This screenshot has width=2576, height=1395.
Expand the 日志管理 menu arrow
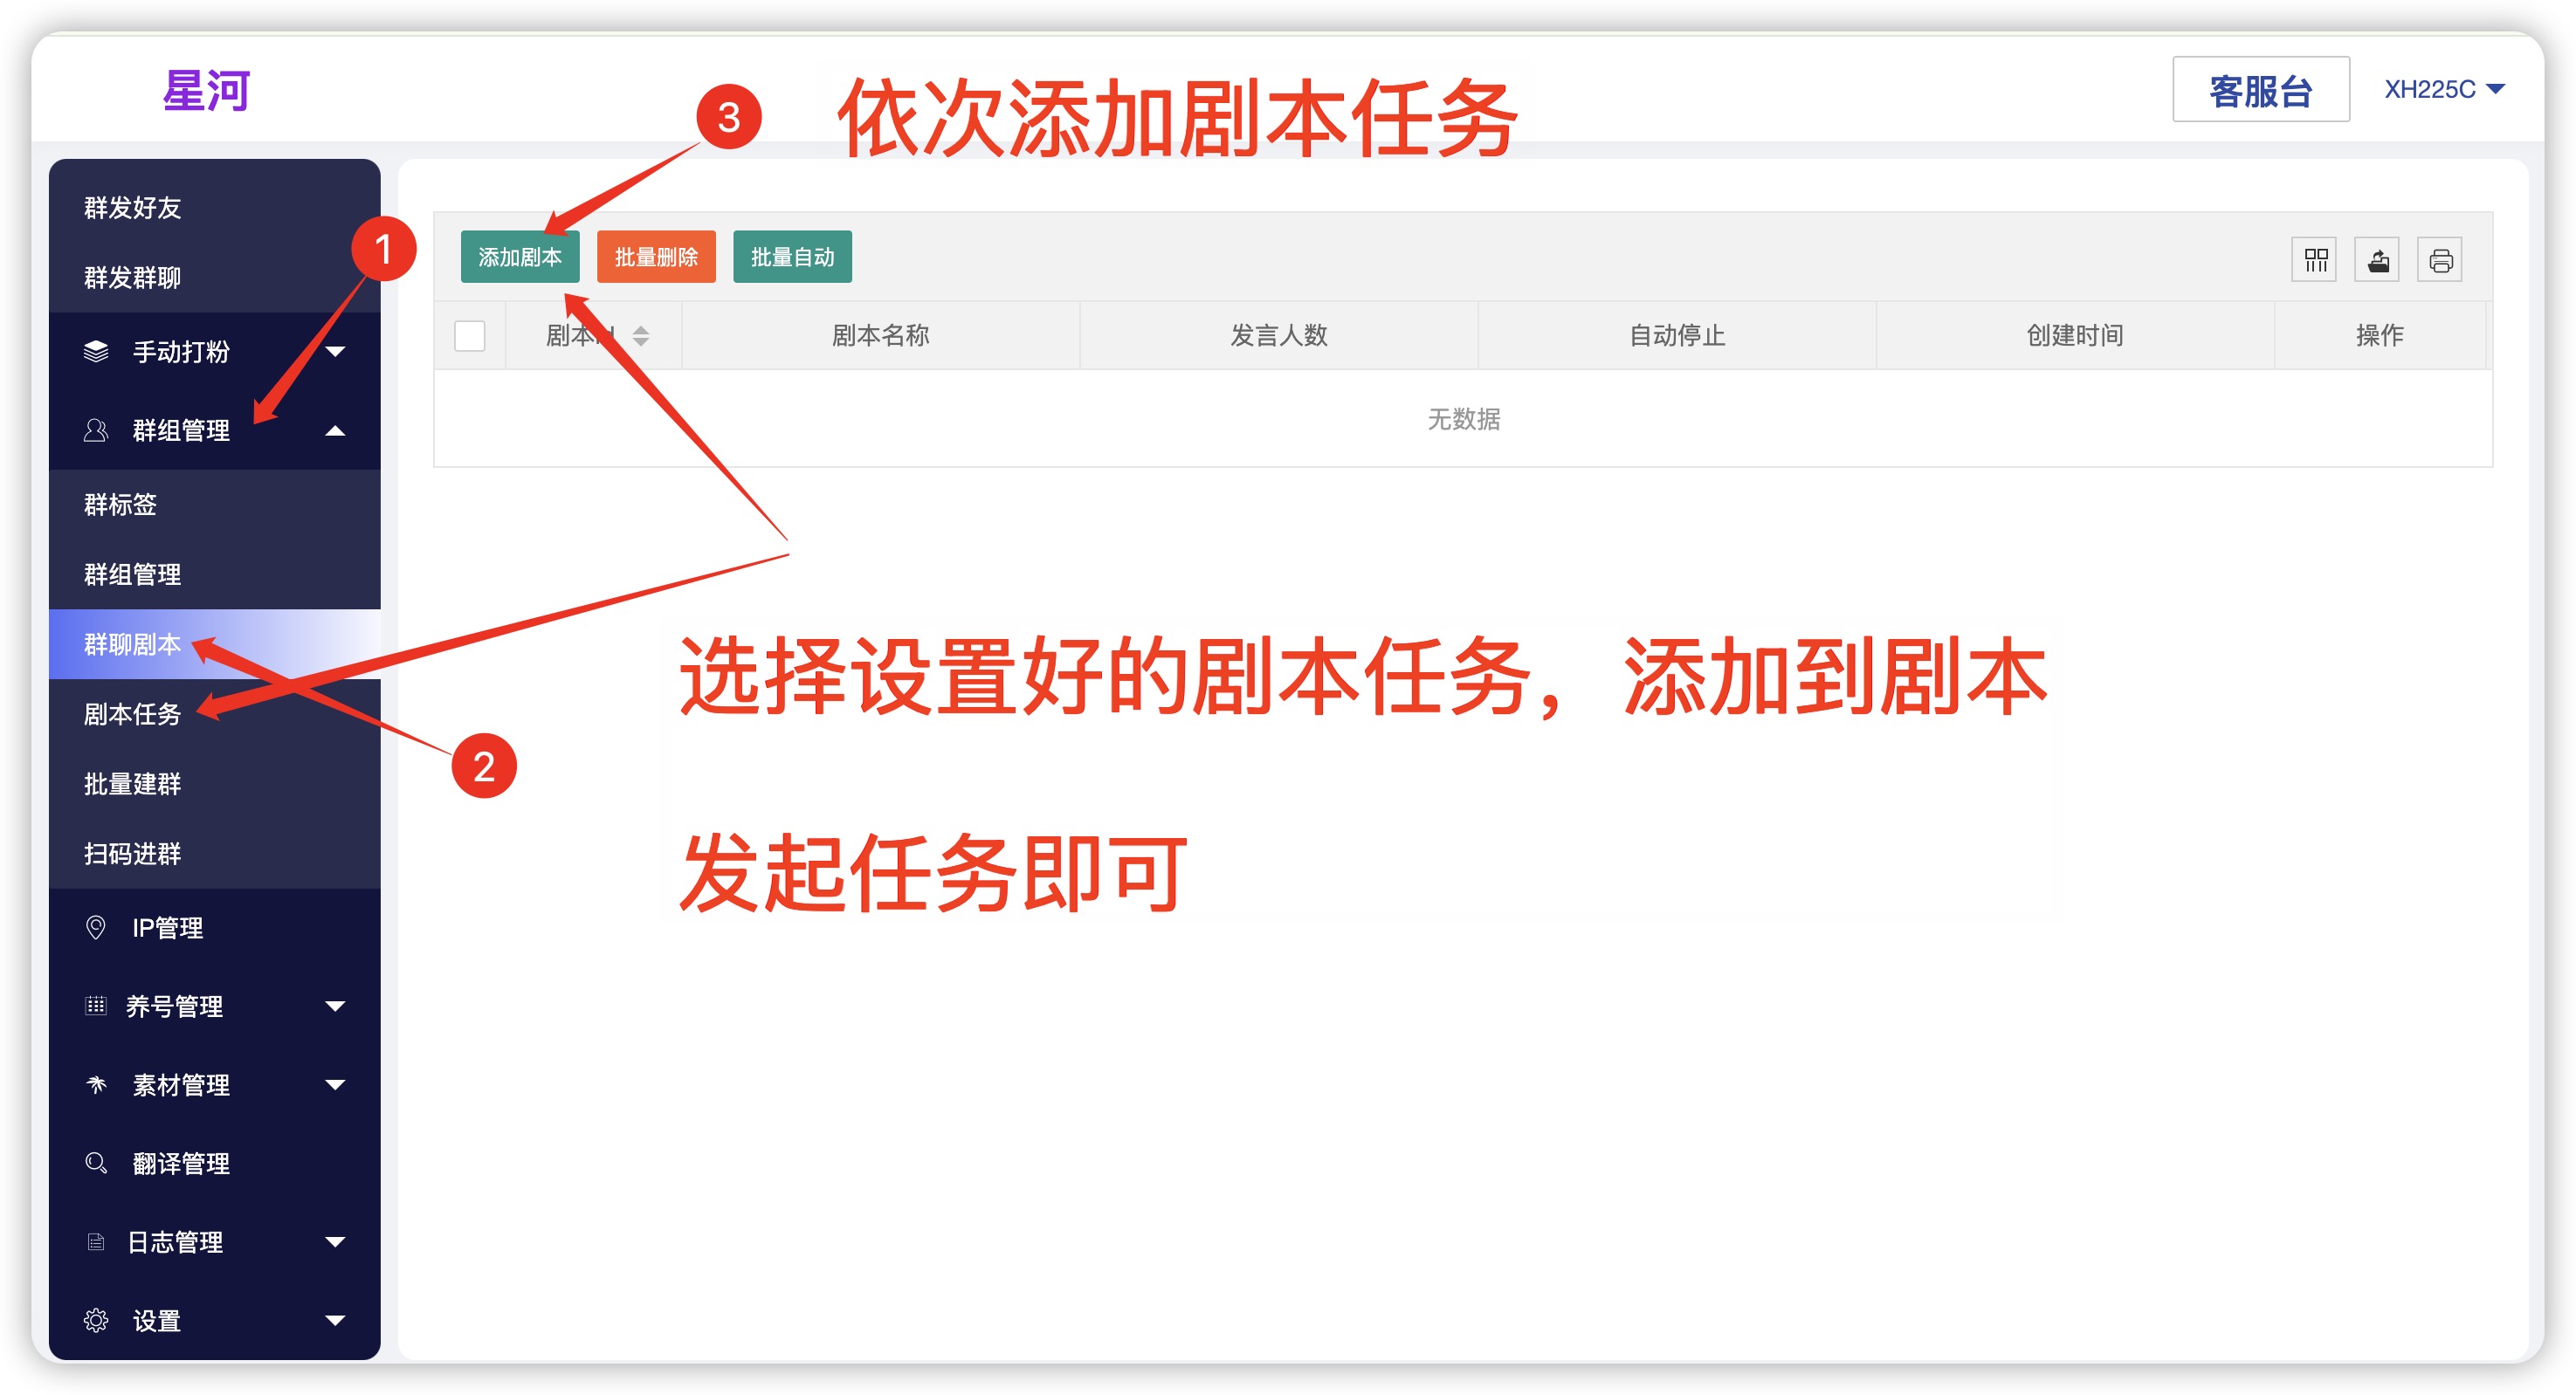pyautogui.click(x=335, y=1241)
